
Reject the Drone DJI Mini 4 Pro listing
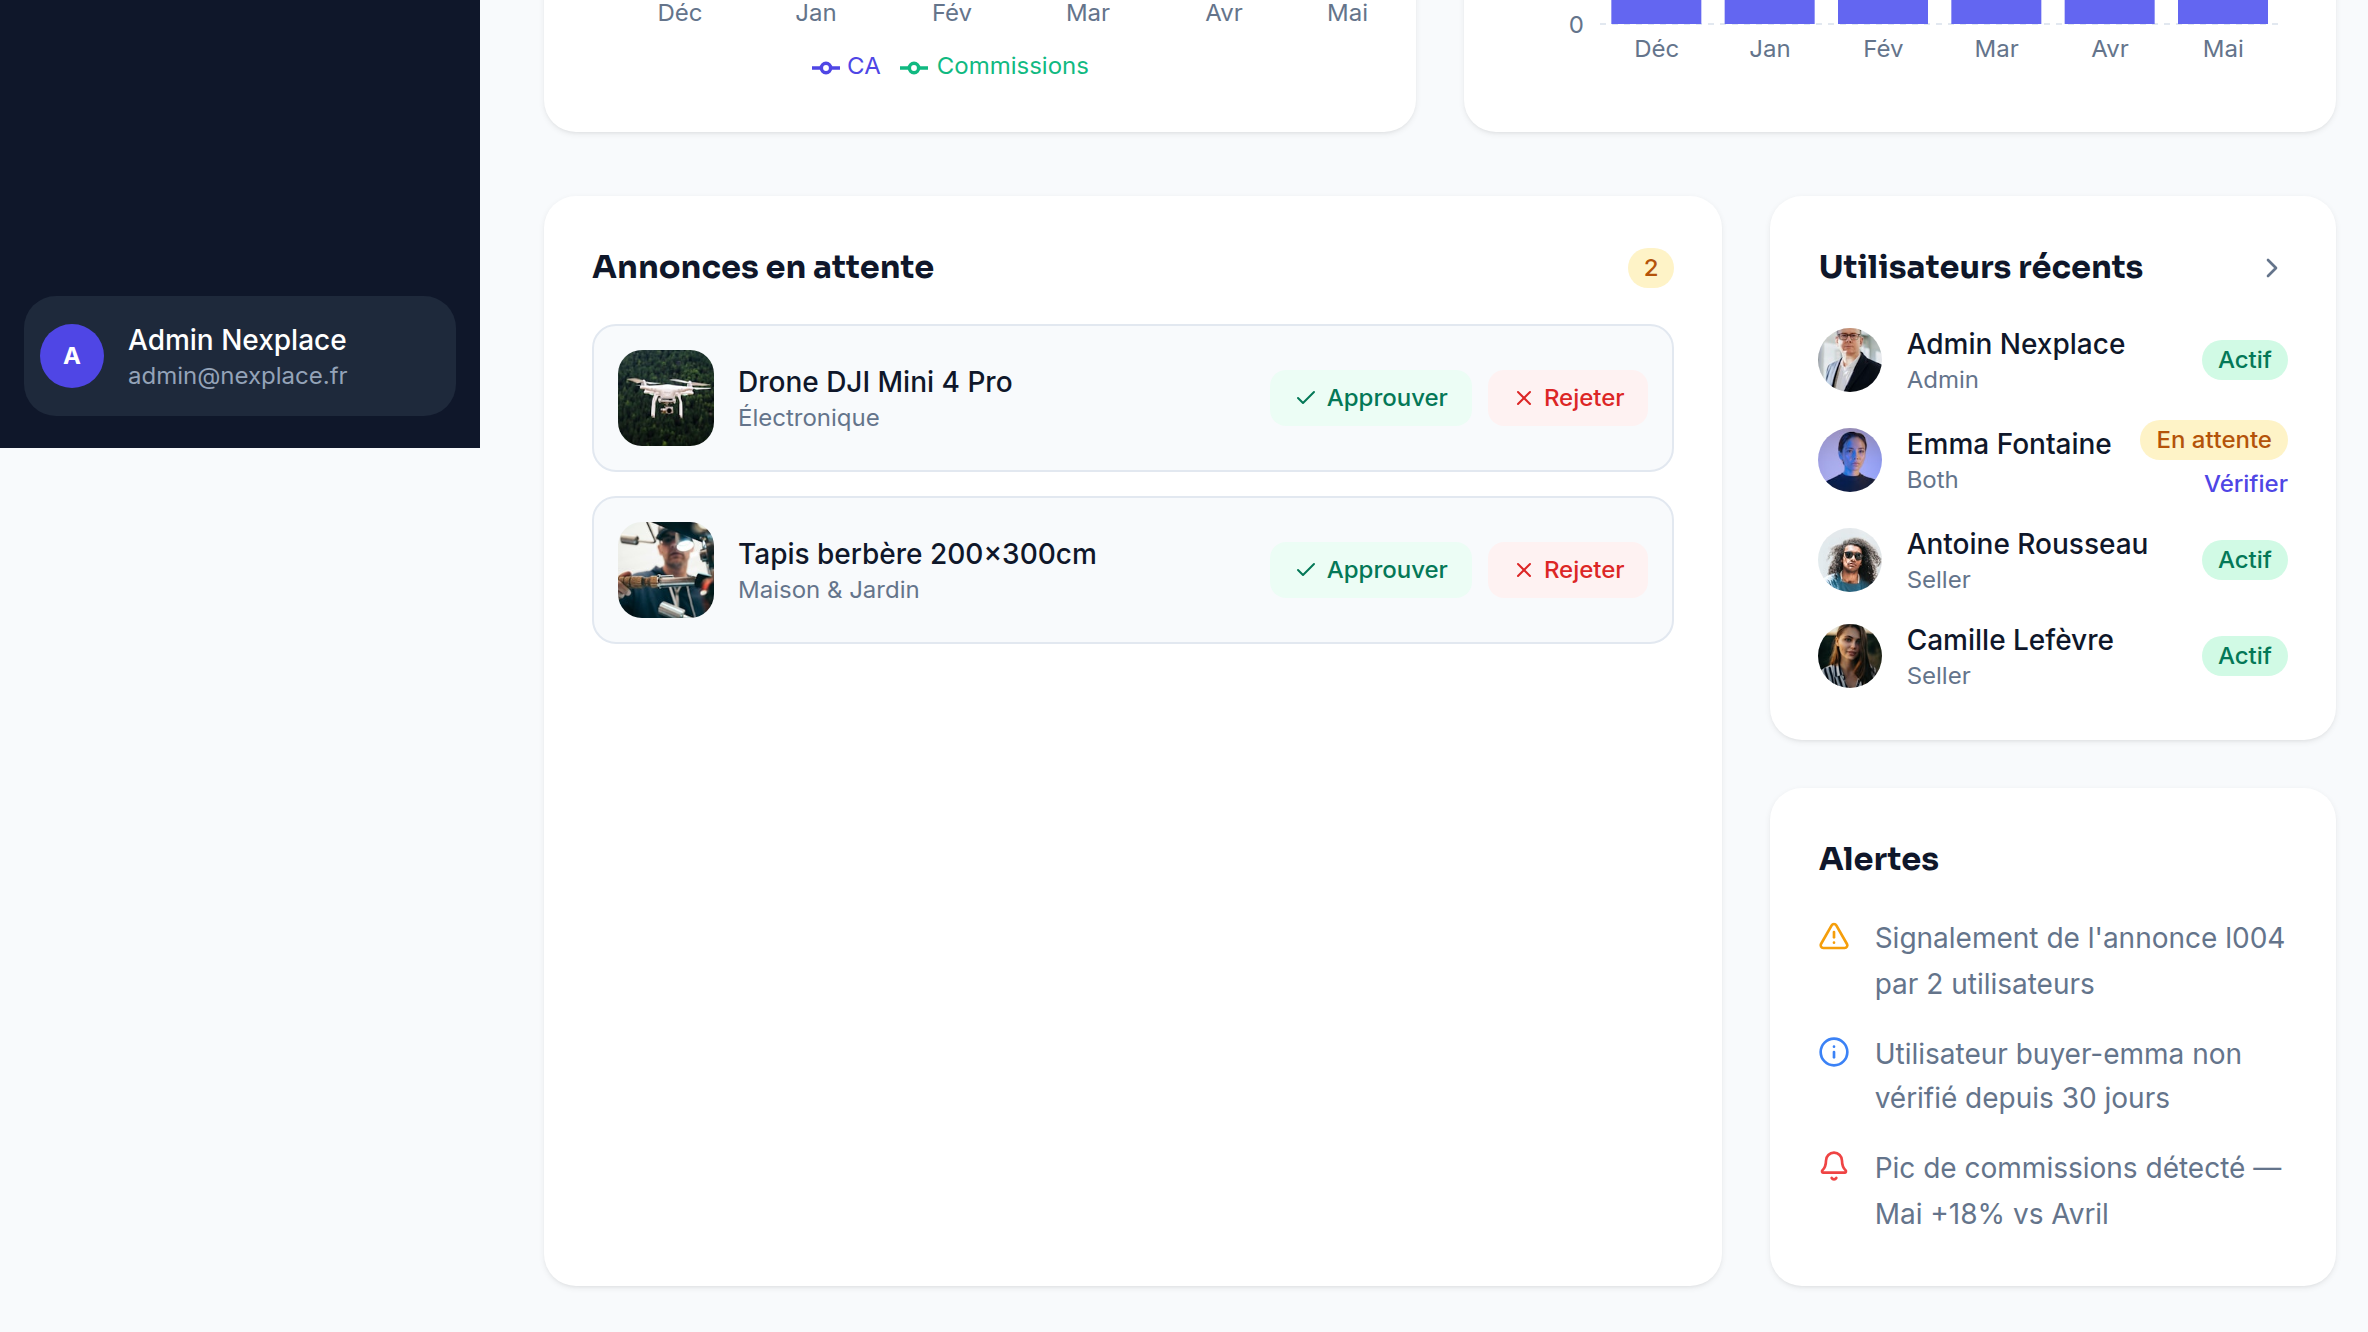[1568, 398]
